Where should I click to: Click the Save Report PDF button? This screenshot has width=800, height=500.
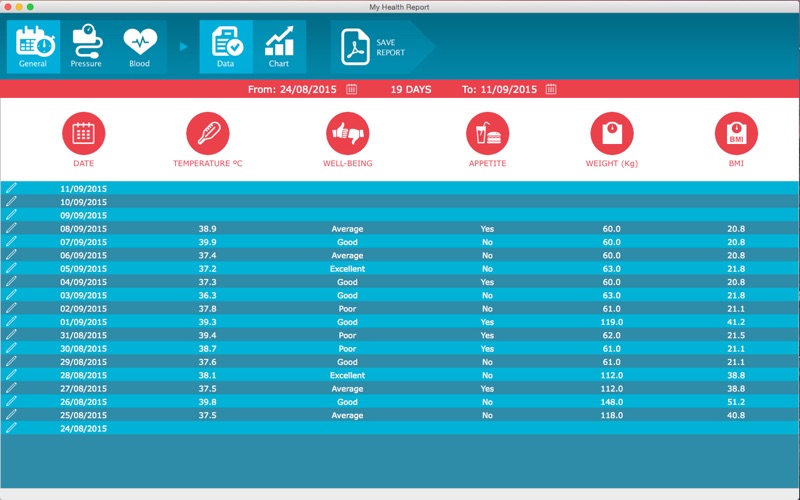point(382,47)
